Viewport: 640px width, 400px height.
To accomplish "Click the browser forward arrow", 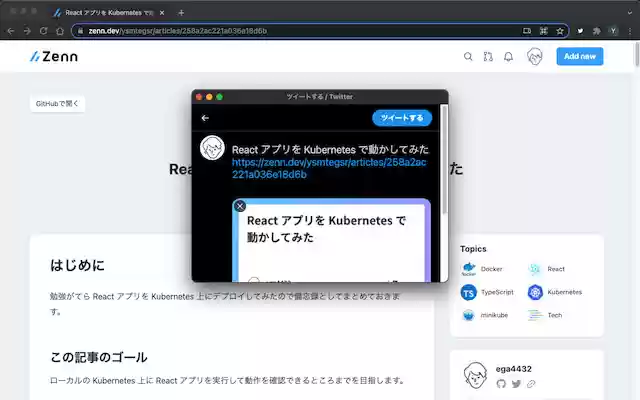I will click(x=27, y=31).
